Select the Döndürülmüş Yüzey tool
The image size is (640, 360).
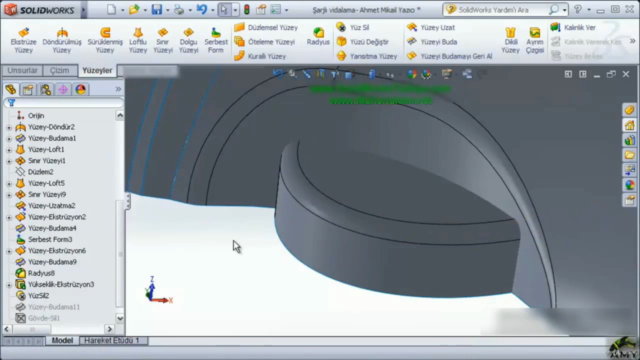coord(62,40)
